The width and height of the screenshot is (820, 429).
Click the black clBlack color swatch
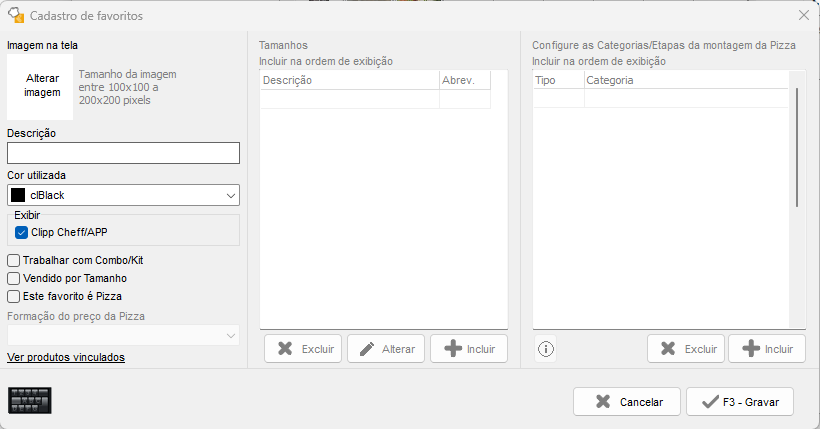[18, 195]
